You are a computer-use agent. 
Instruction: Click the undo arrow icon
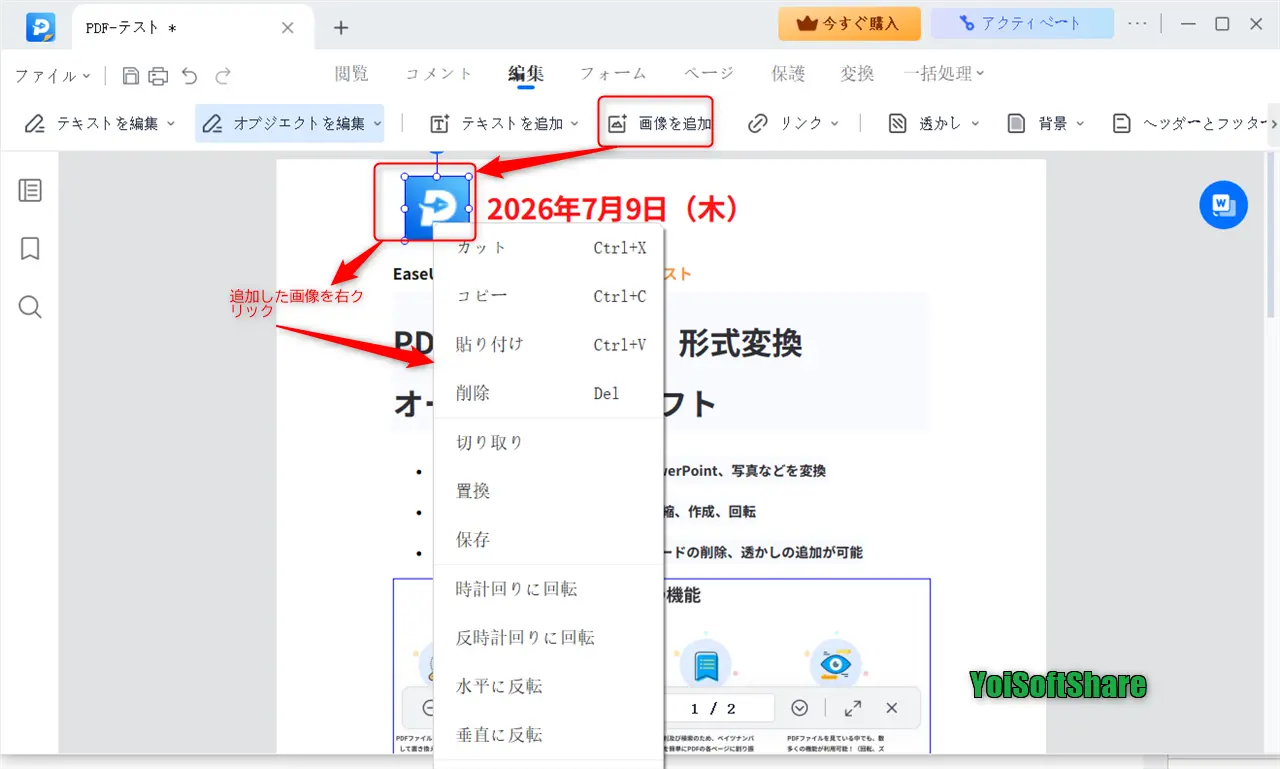[190, 75]
